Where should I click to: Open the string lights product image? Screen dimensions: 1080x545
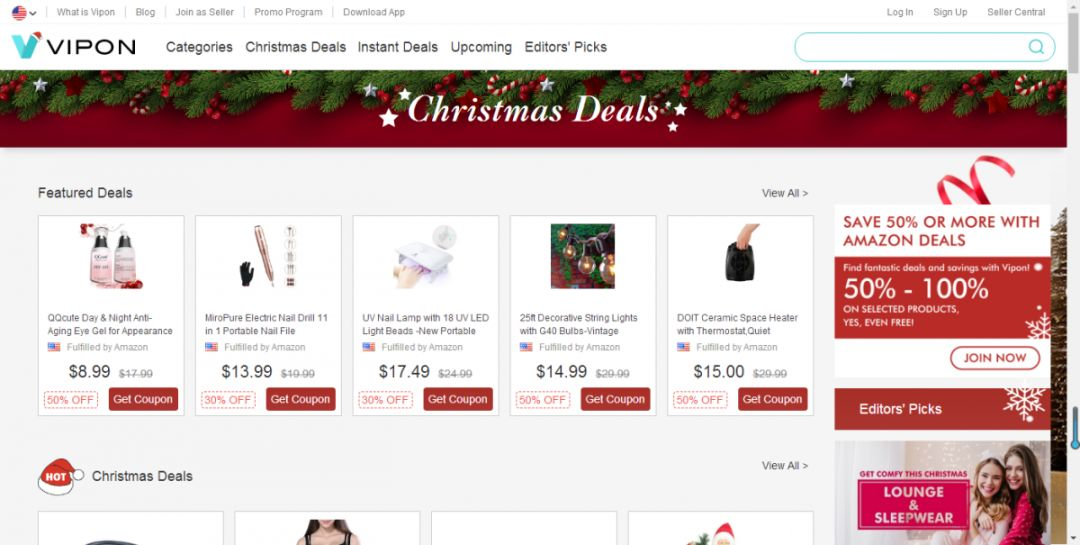583,256
